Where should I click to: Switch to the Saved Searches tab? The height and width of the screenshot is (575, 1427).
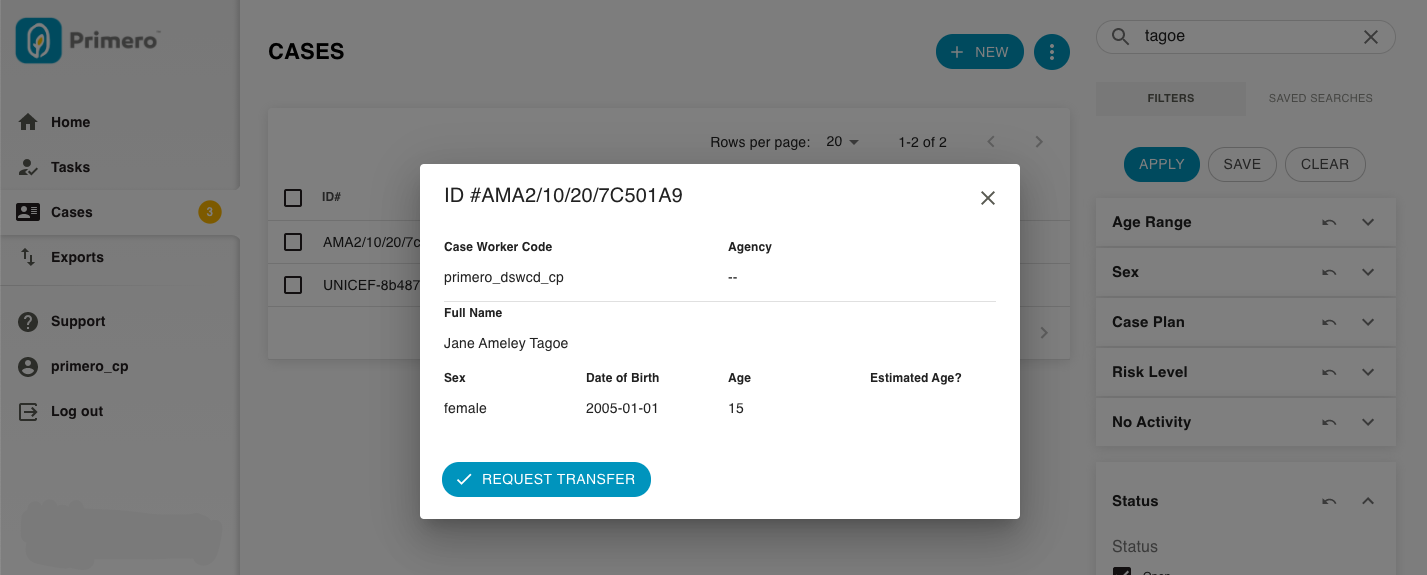coord(1321,98)
